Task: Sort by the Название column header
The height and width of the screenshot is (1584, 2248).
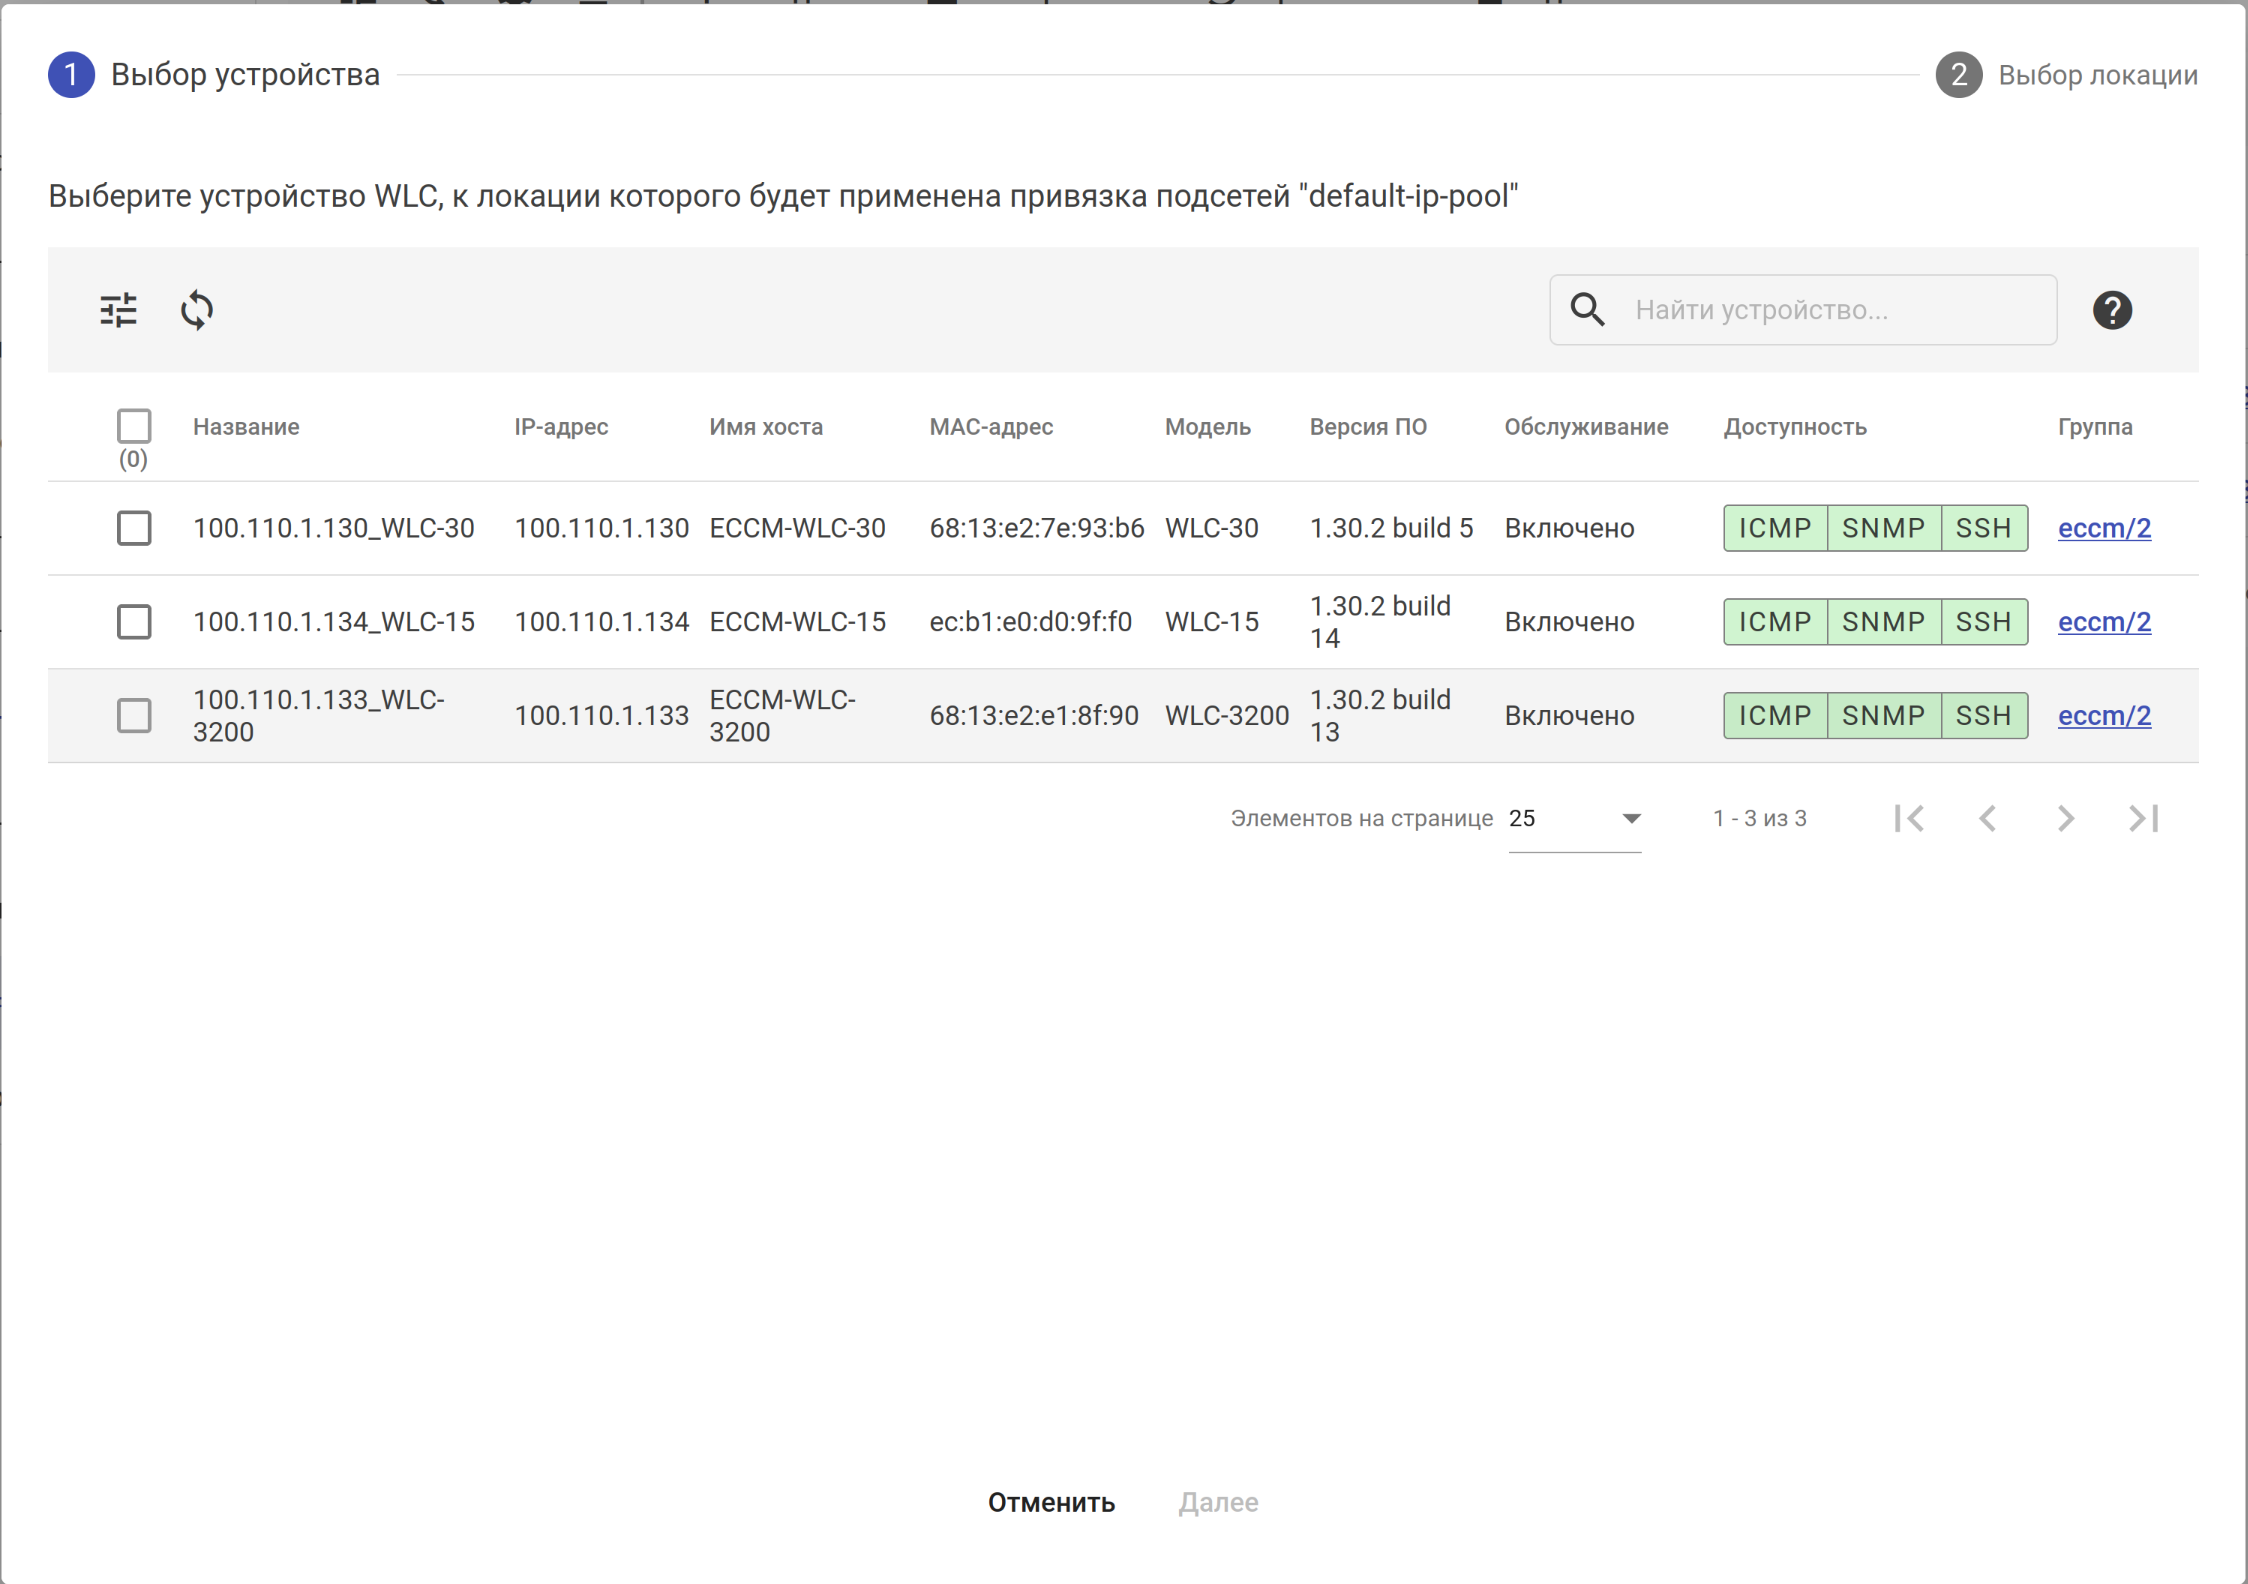Action: tap(246, 427)
